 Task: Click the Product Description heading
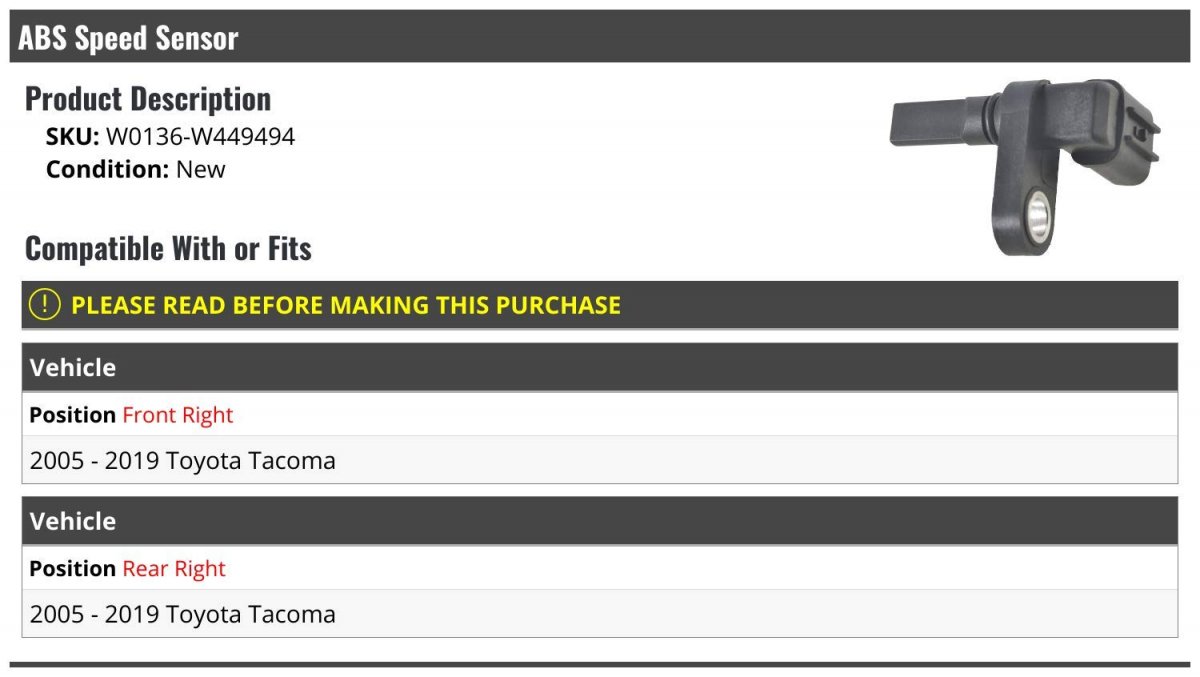click(148, 99)
